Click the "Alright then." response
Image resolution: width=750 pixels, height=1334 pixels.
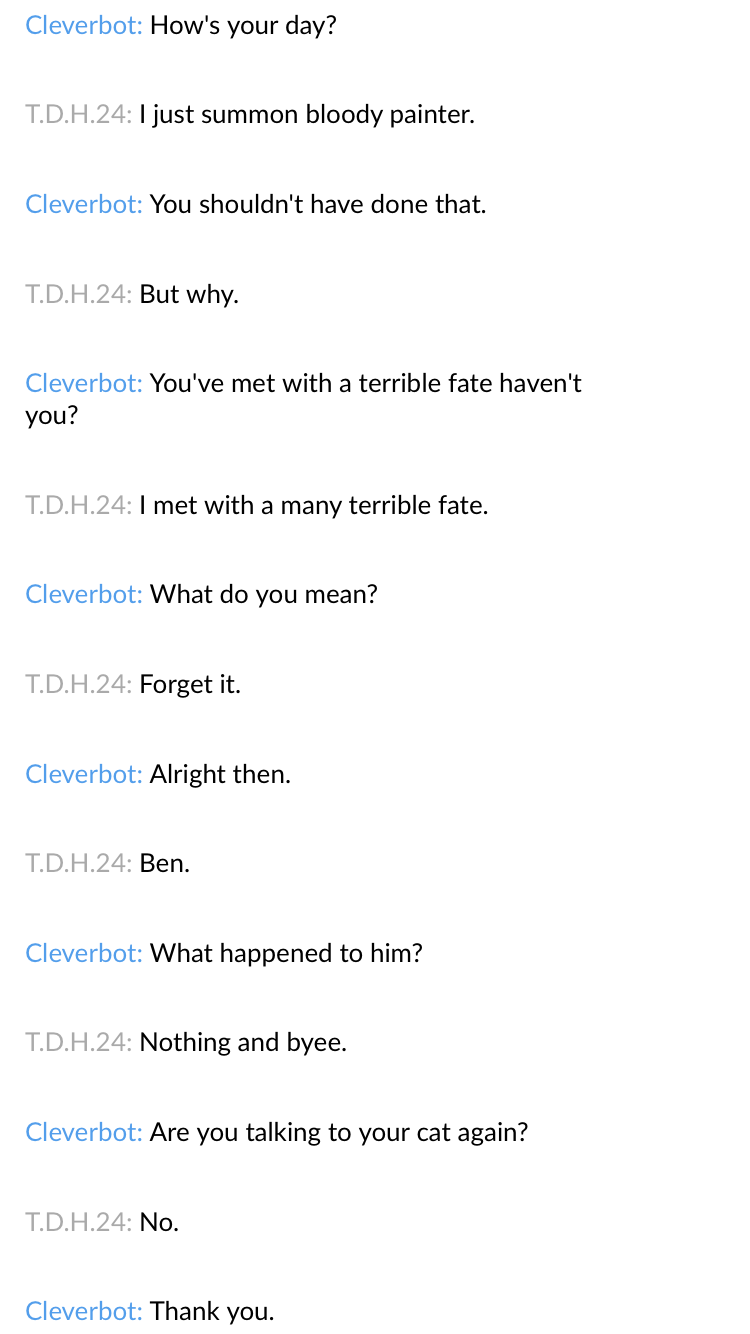coord(220,774)
